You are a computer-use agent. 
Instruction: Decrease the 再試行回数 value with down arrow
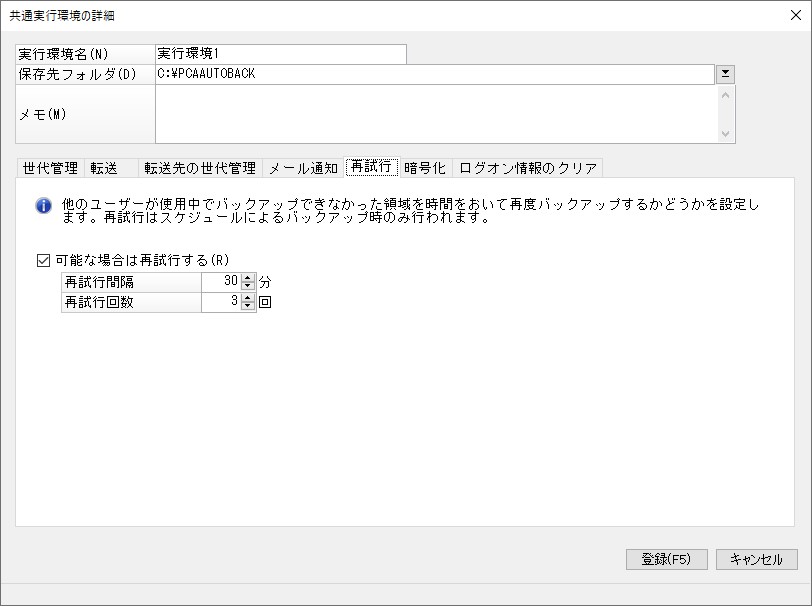(248, 306)
